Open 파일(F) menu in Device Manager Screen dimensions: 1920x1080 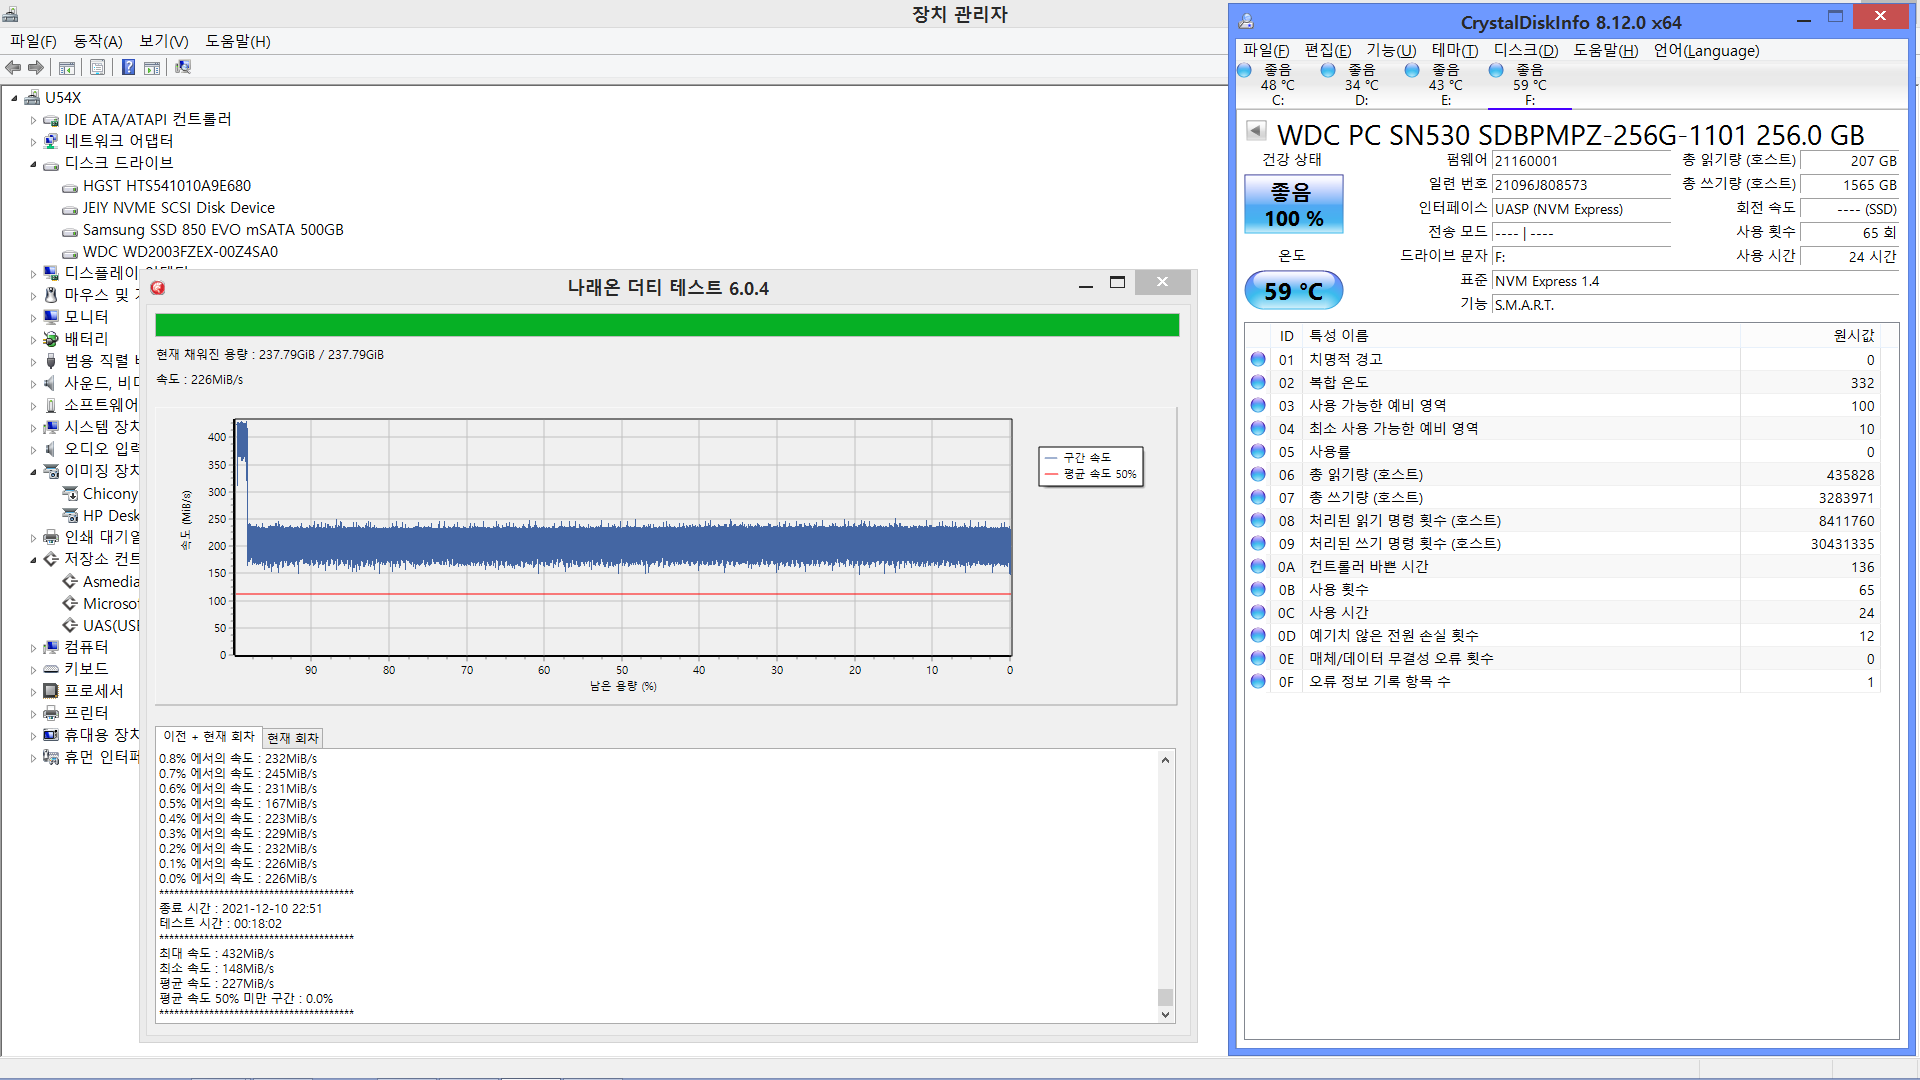pyautogui.click(x=33, y=41)
